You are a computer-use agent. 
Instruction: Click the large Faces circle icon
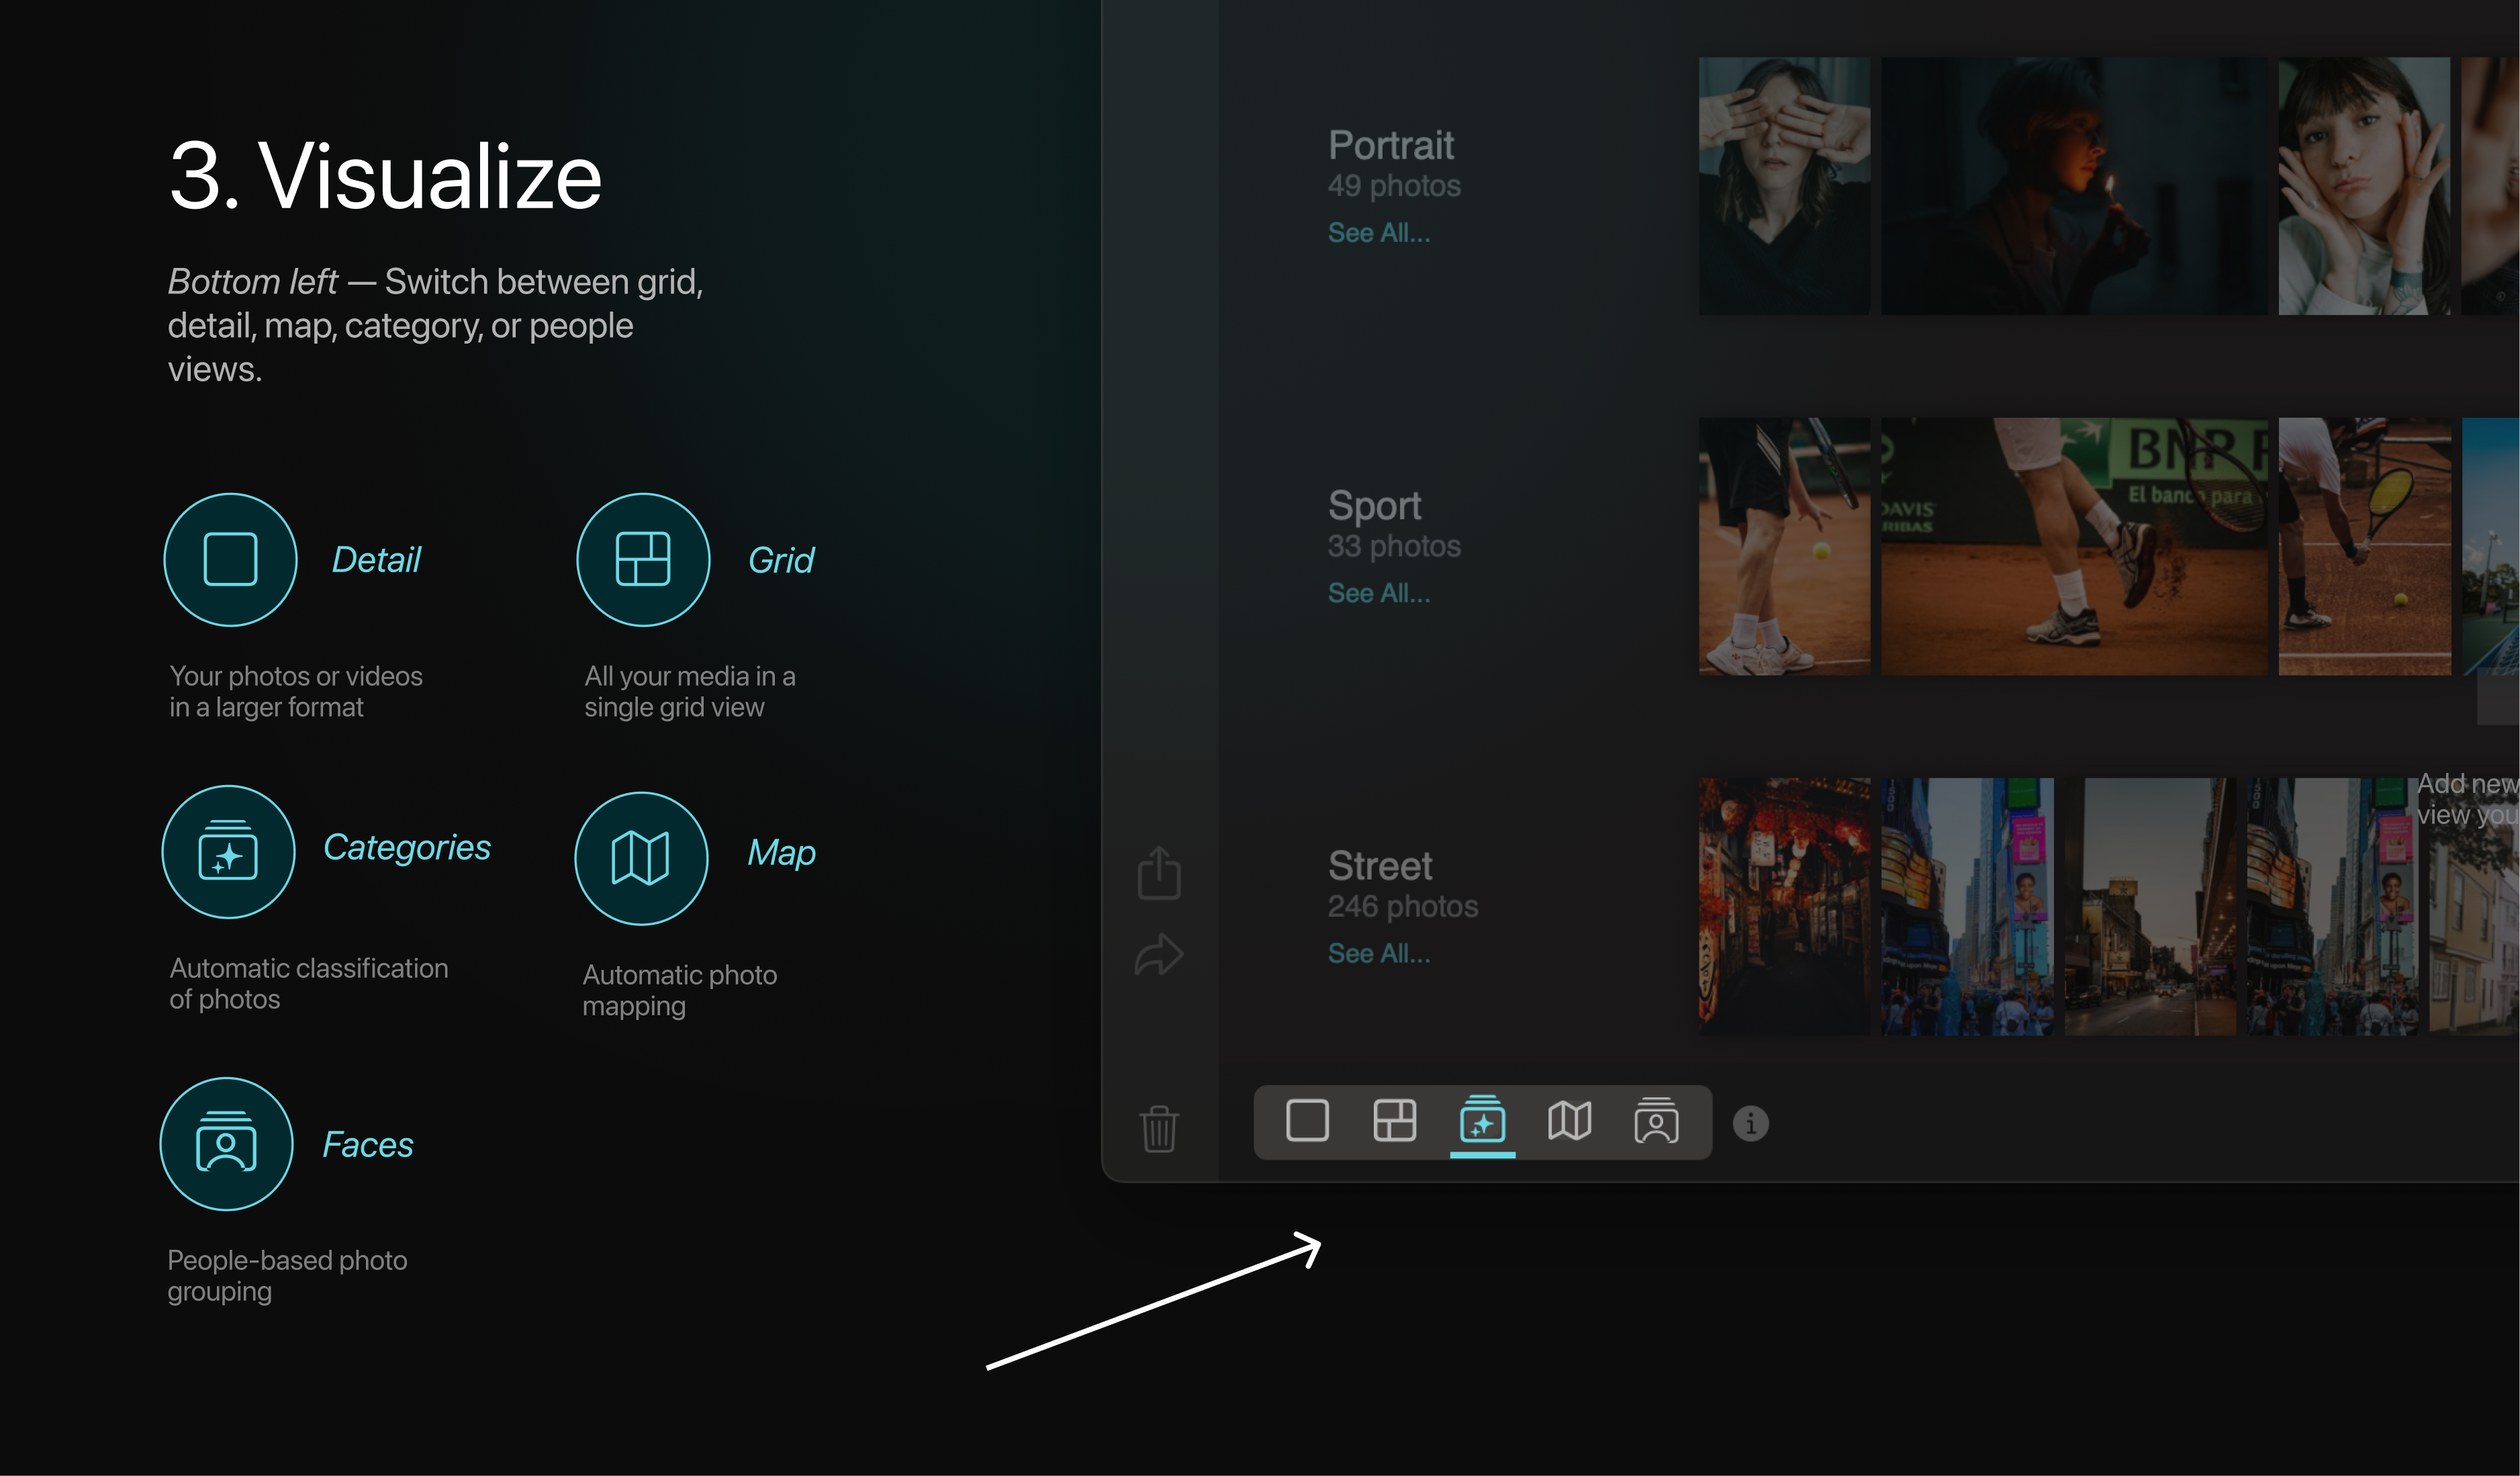pyautogui.click(x=227, y=1144)
